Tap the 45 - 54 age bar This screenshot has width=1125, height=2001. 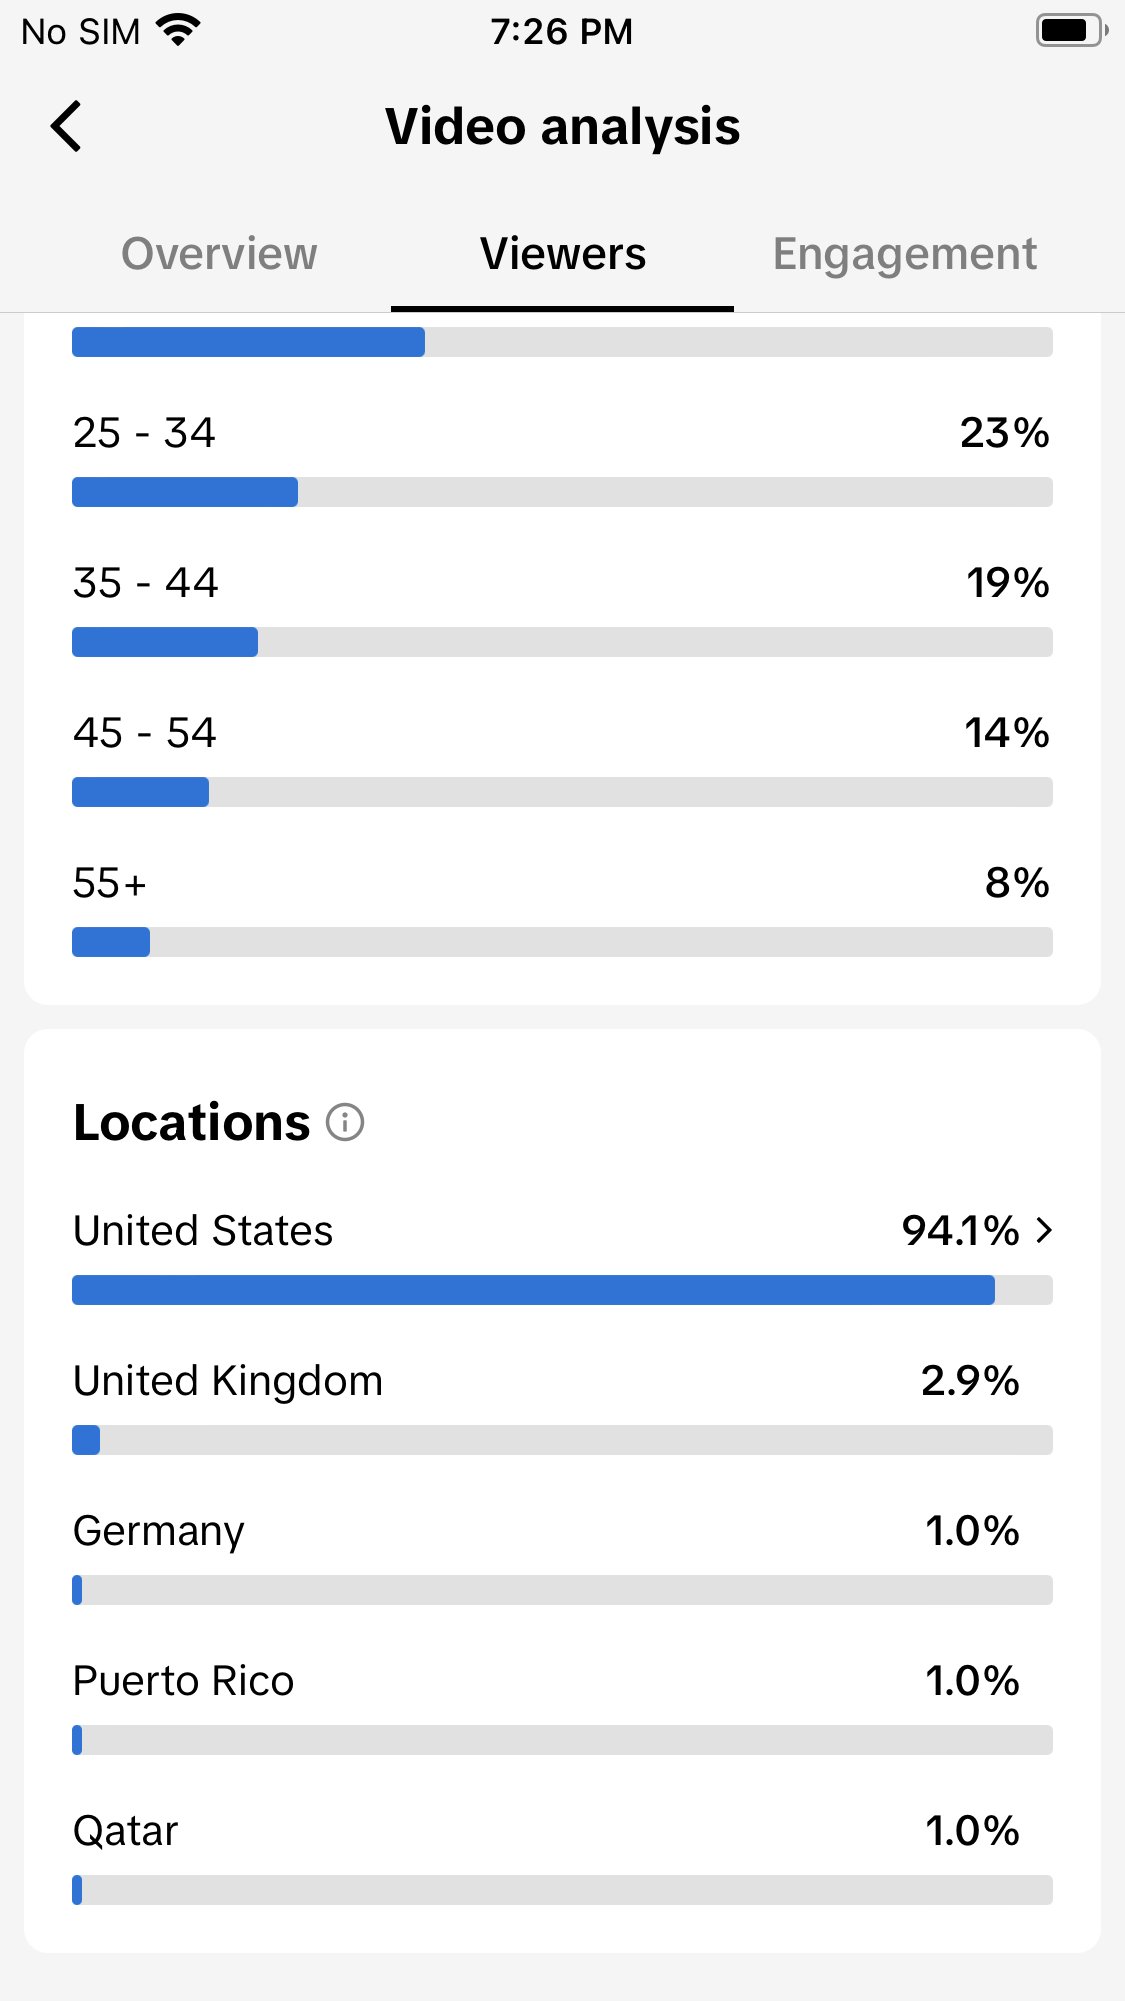(562, 792)
